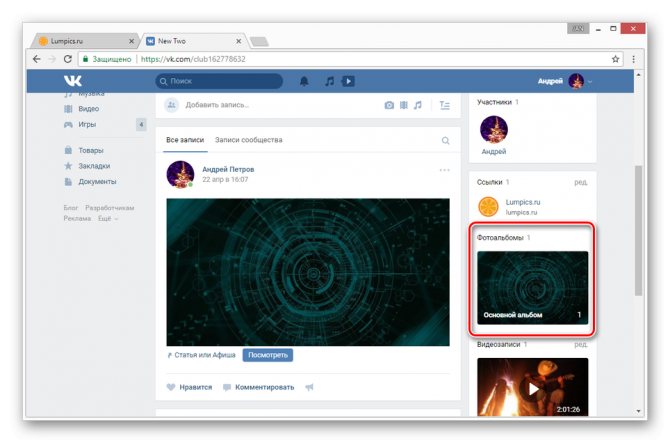Viewport: 670px width, 443px height.
Task: Switch to the Все записи tab
Action: pyautogui.click(x=185, y=140)
